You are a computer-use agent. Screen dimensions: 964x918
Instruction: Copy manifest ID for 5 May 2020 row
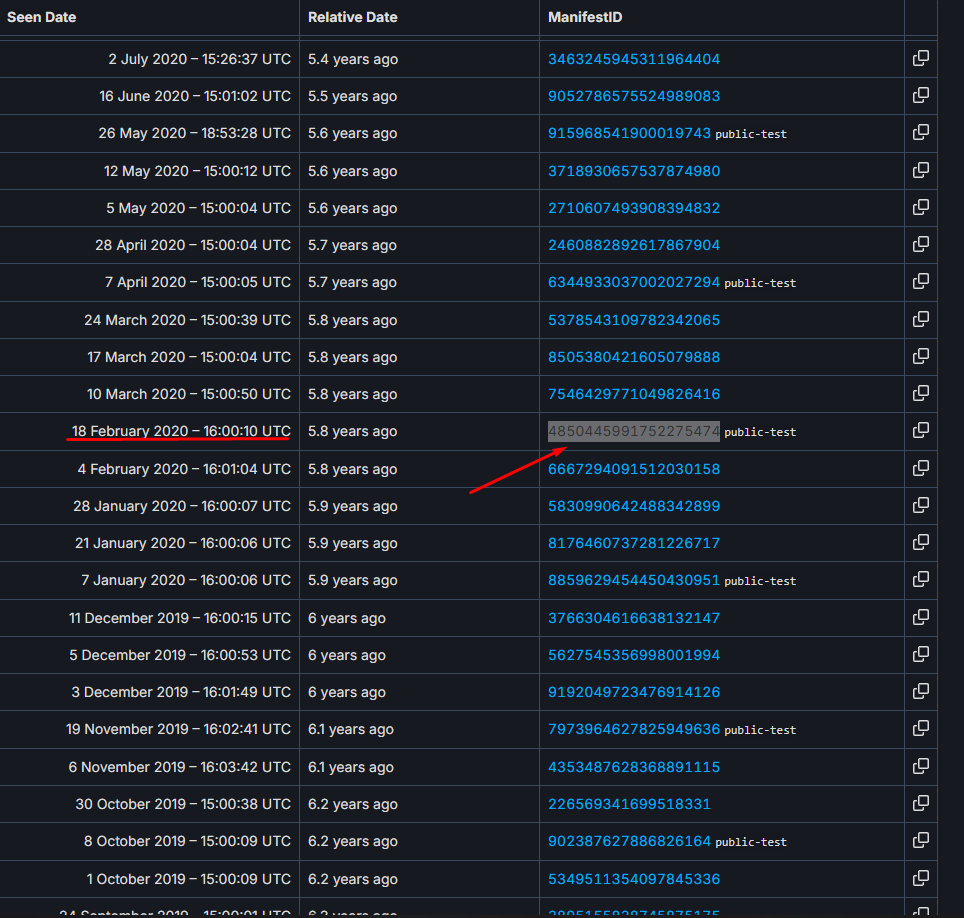(921, 208)
